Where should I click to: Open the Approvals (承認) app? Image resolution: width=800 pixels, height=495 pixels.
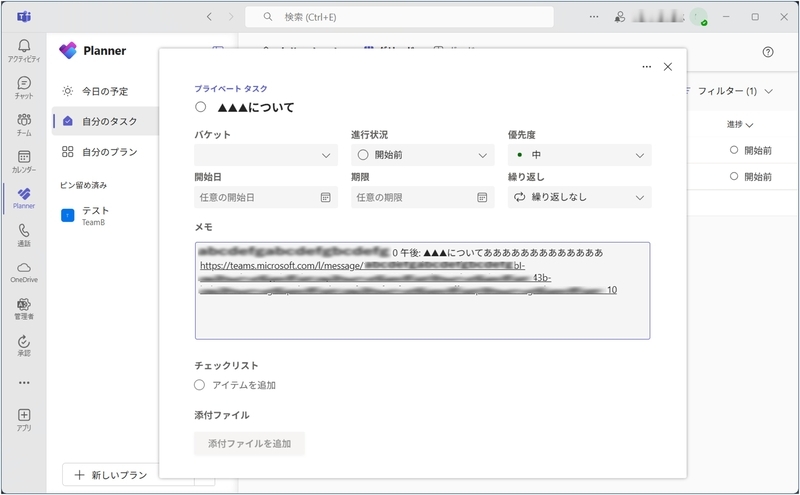point(23,345)
